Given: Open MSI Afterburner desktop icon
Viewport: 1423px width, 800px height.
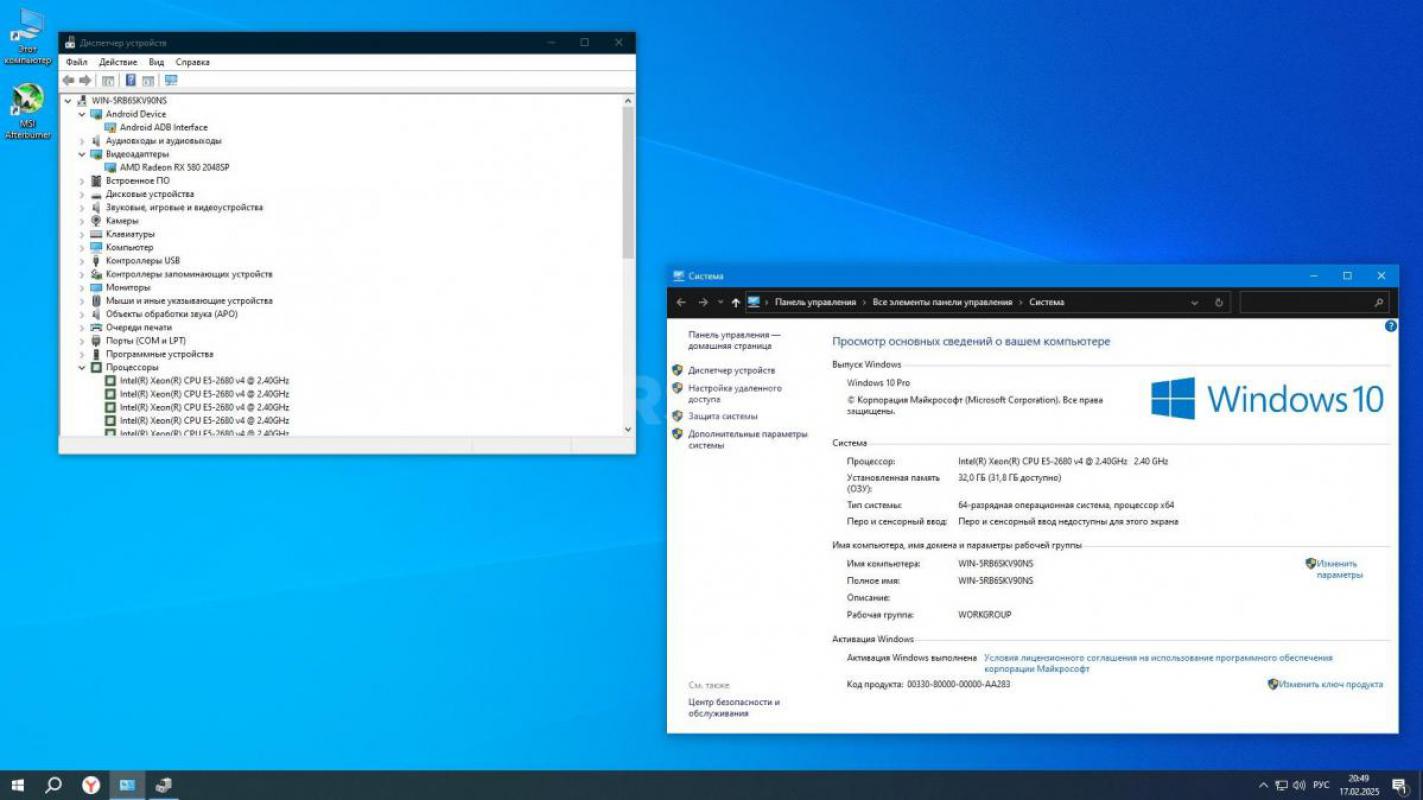Looking at the screenshot, I should click(x=28, y=112).
